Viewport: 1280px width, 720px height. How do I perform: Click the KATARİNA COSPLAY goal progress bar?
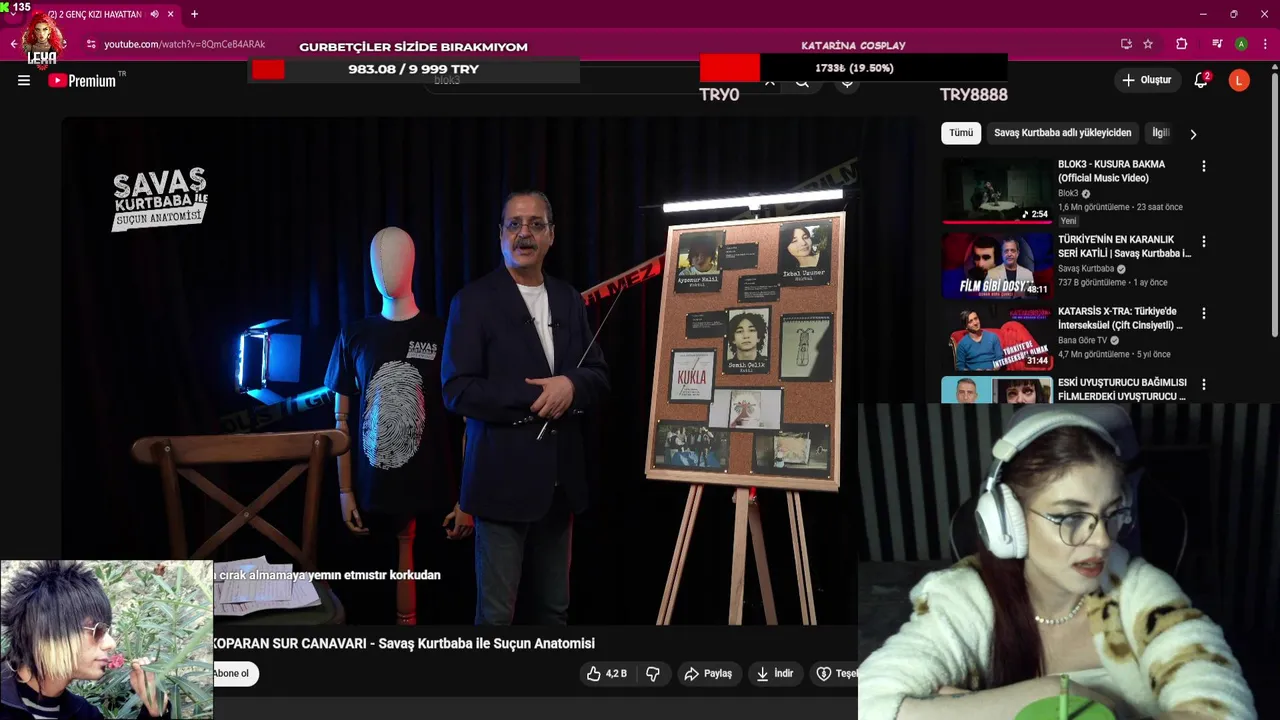click(x=853, y=68)
